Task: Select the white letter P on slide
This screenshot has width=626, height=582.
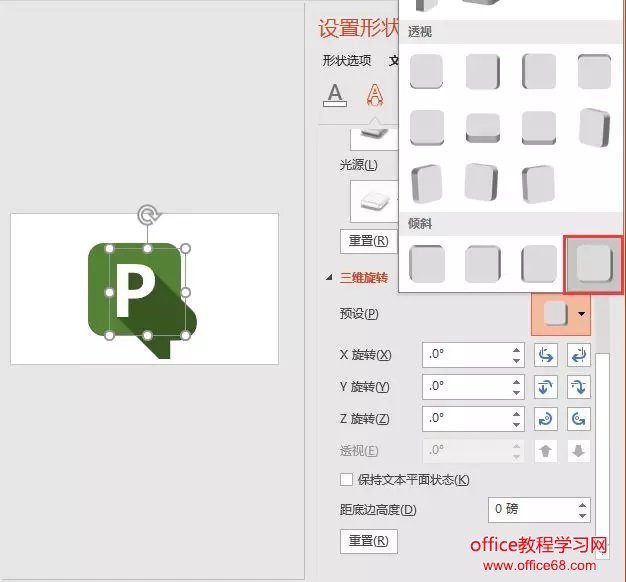Action: (x=134, y=289)
